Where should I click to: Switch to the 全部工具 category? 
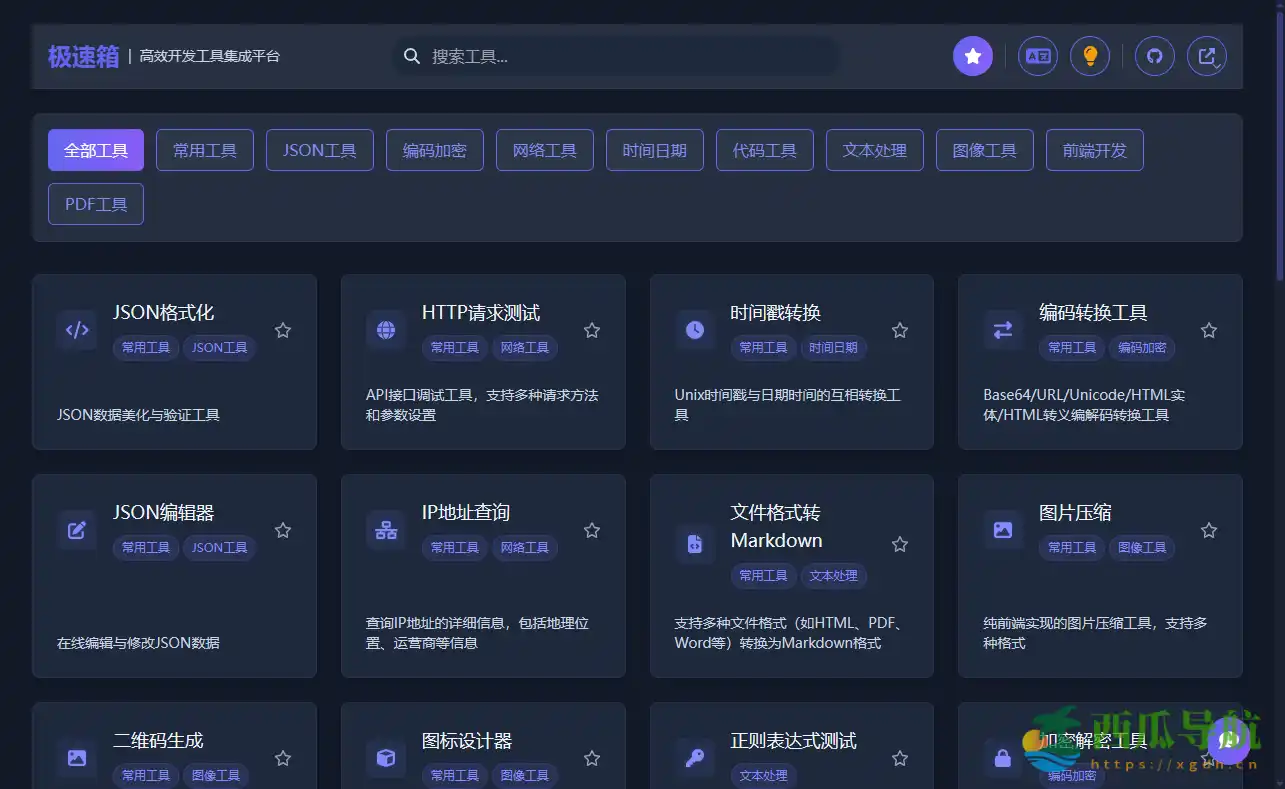coord(95,149)
